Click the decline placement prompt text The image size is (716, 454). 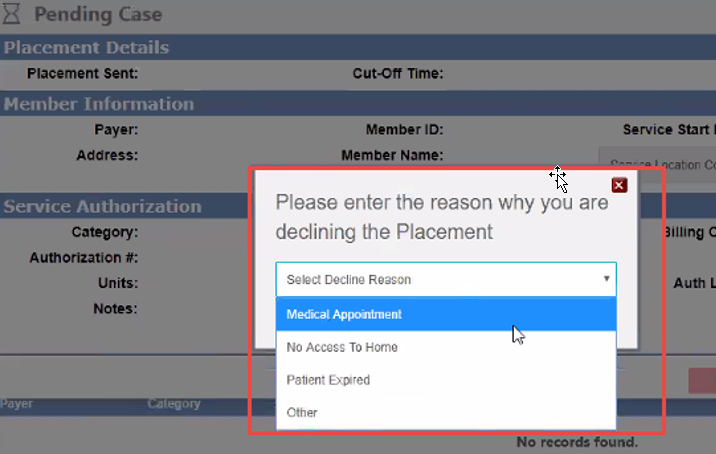(x=442, y=217)
